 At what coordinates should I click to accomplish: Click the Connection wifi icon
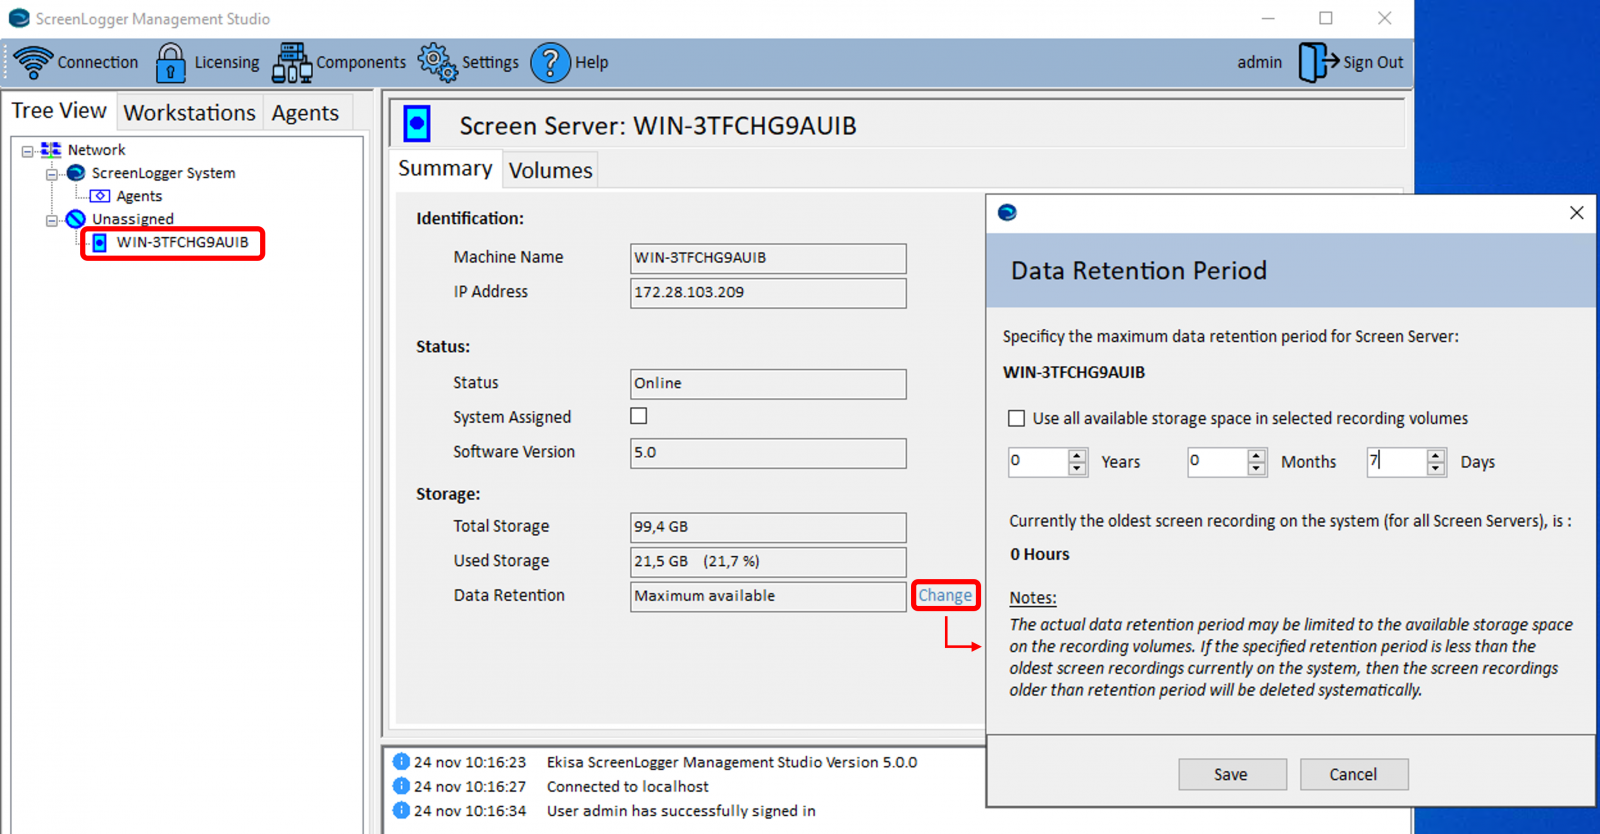click(33, 62)
